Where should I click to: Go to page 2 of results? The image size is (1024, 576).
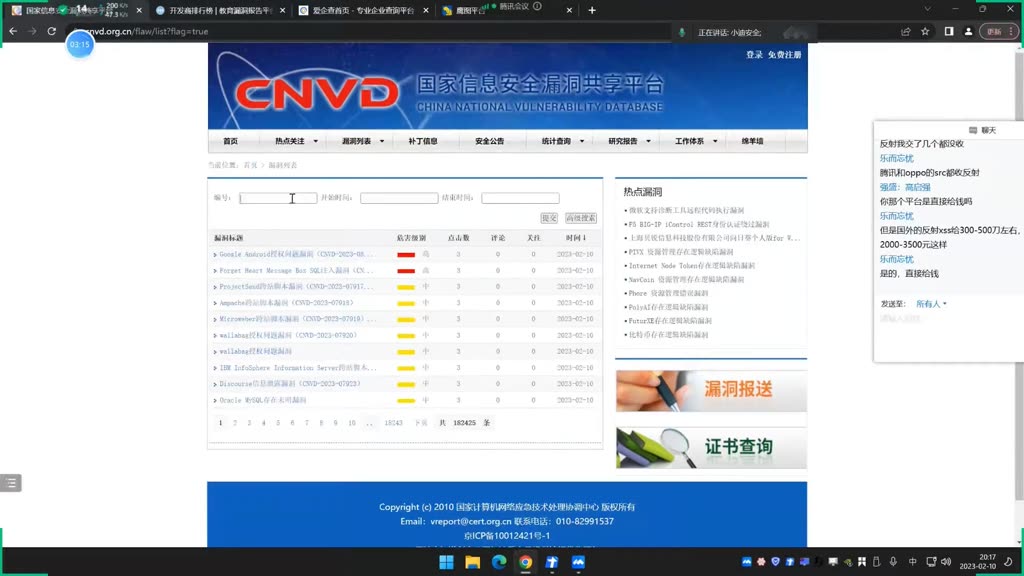click(235, 423)
